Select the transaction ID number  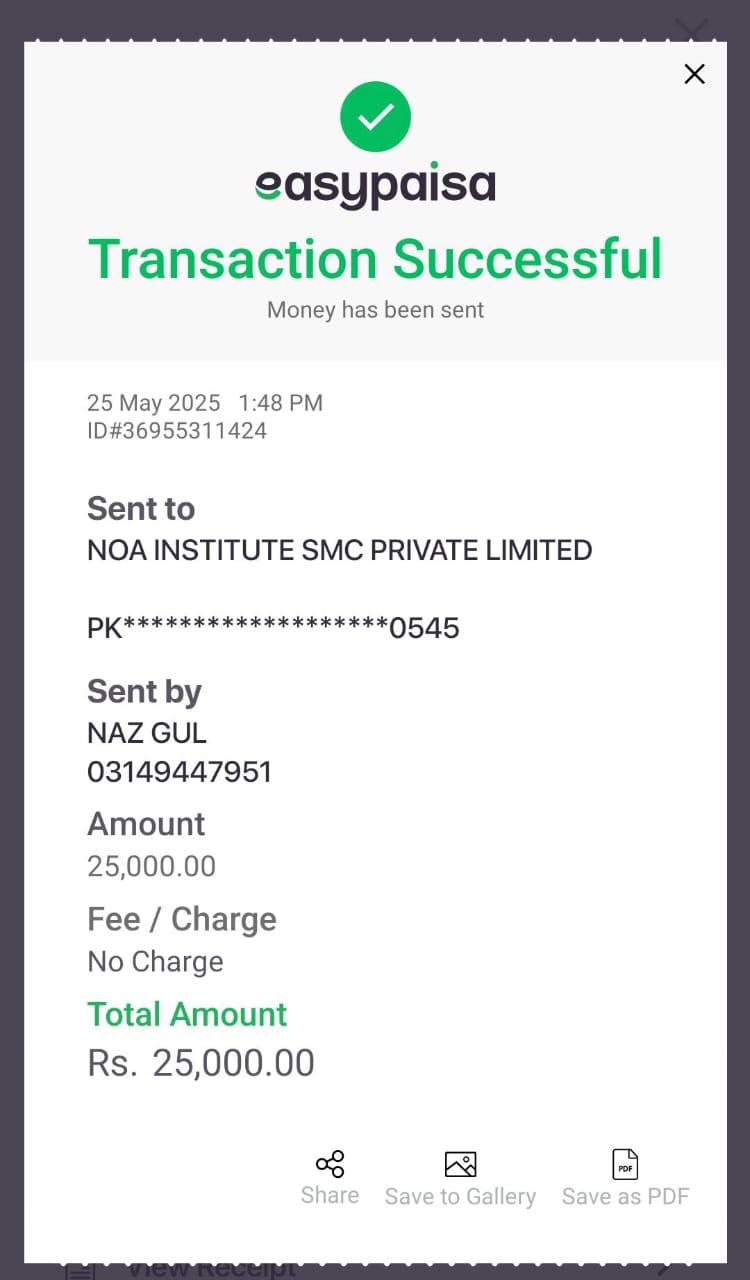coord(177,431)
